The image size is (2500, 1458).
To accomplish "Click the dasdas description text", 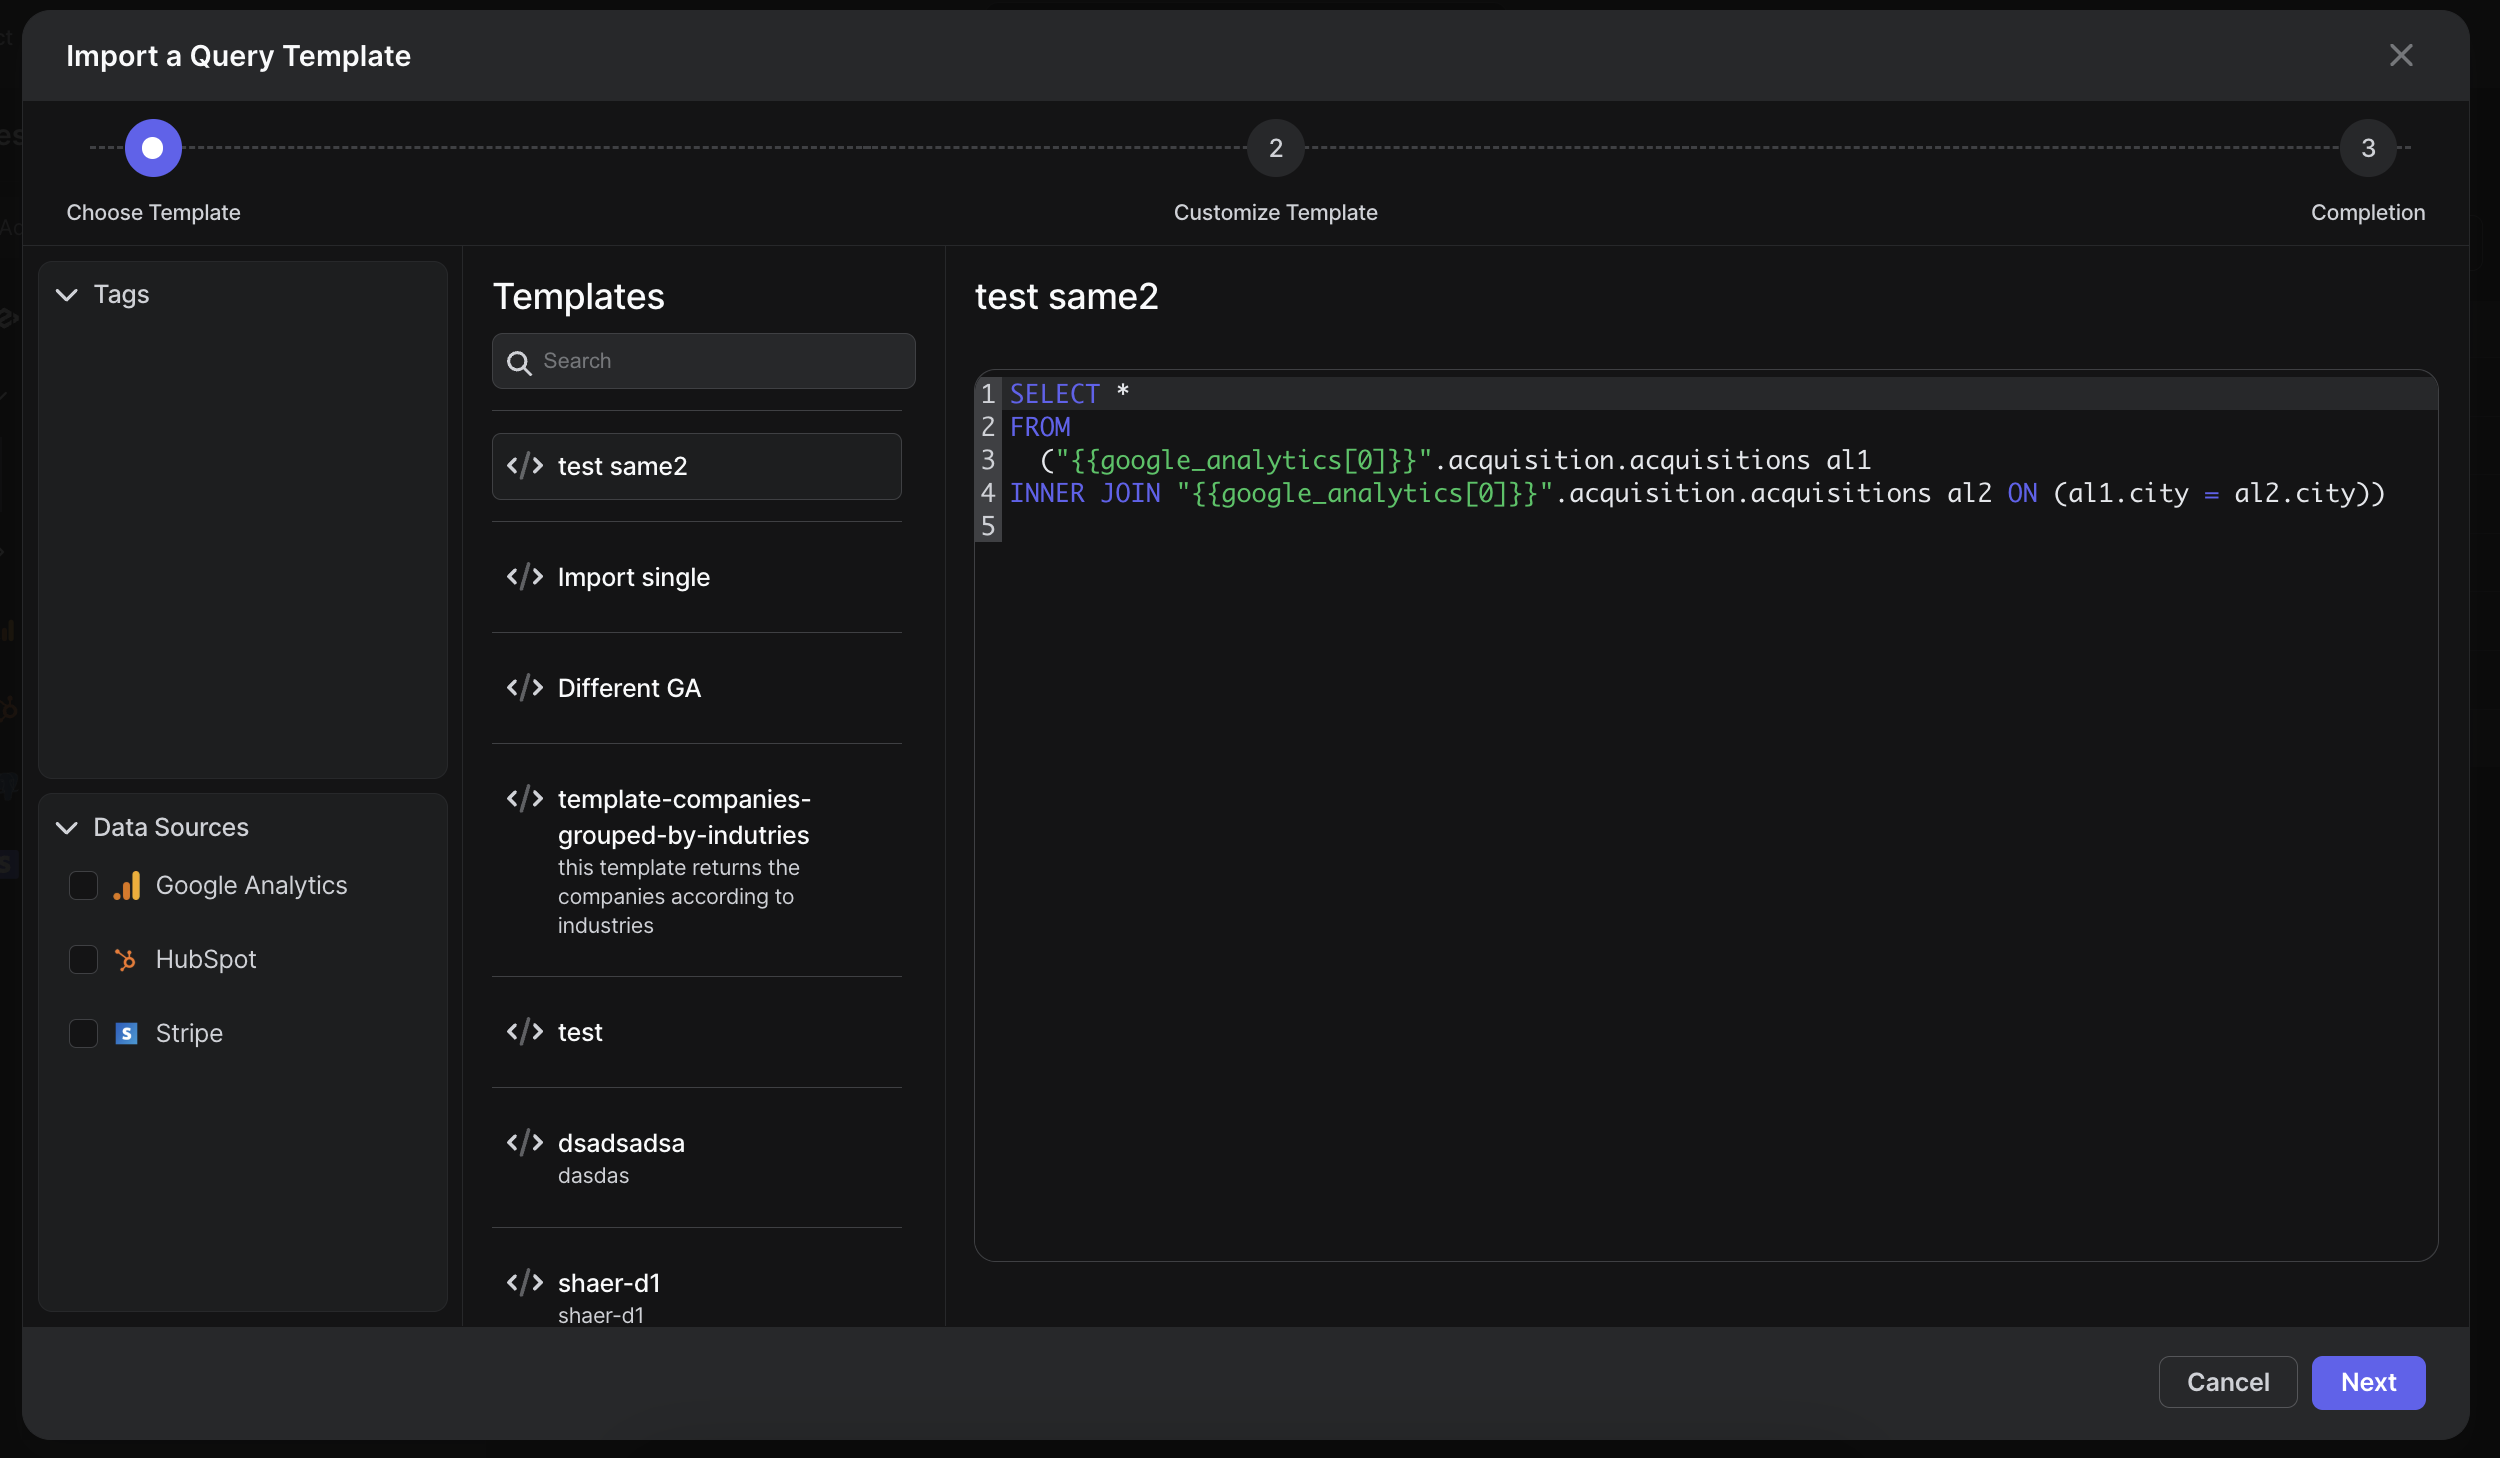I will pyautogui.click(x=593, y=1176).
